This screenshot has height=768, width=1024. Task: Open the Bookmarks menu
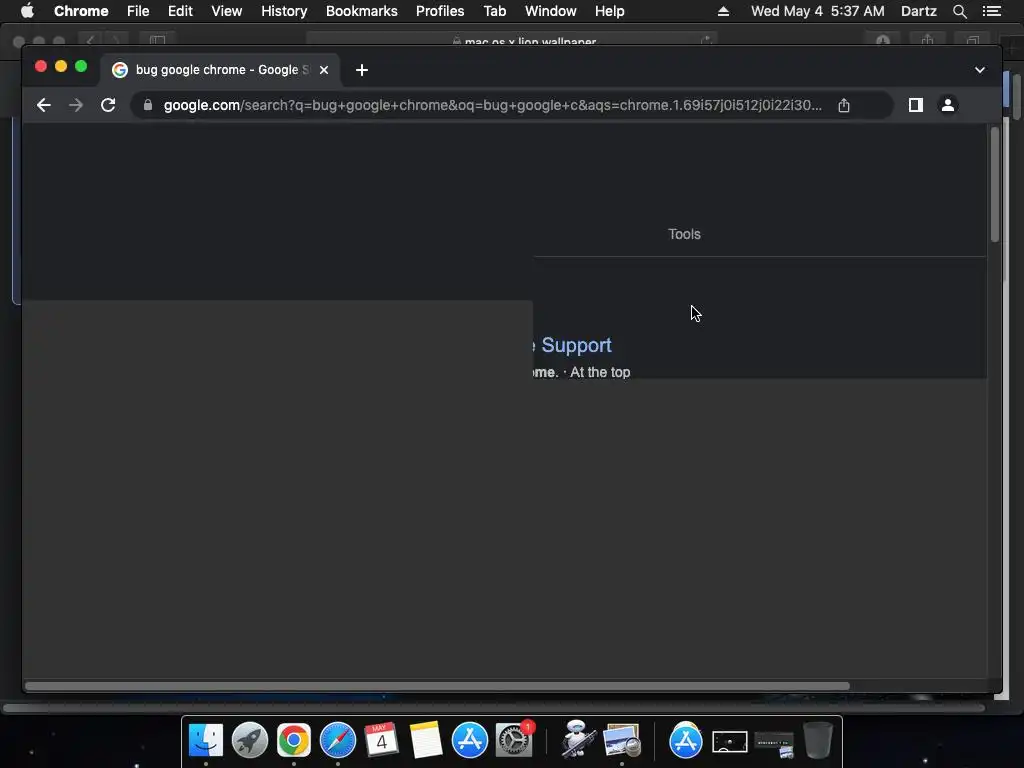click(361, 11)
